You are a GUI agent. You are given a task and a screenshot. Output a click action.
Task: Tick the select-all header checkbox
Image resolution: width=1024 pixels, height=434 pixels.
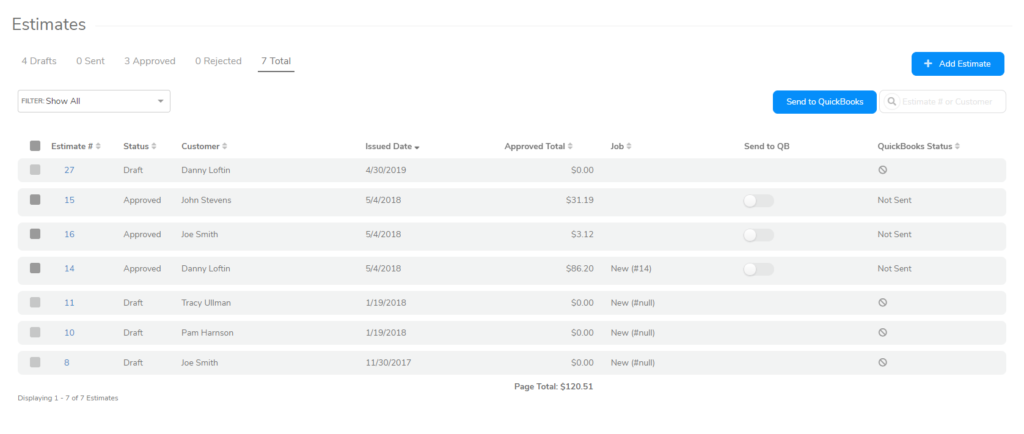click(35, 146)
